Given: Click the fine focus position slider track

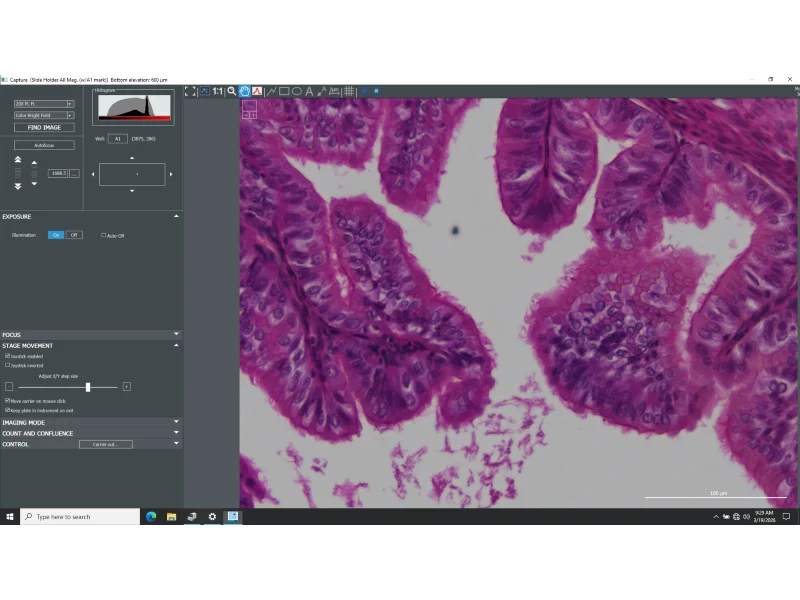Looking at the screenshot, I should pos(34,173).
